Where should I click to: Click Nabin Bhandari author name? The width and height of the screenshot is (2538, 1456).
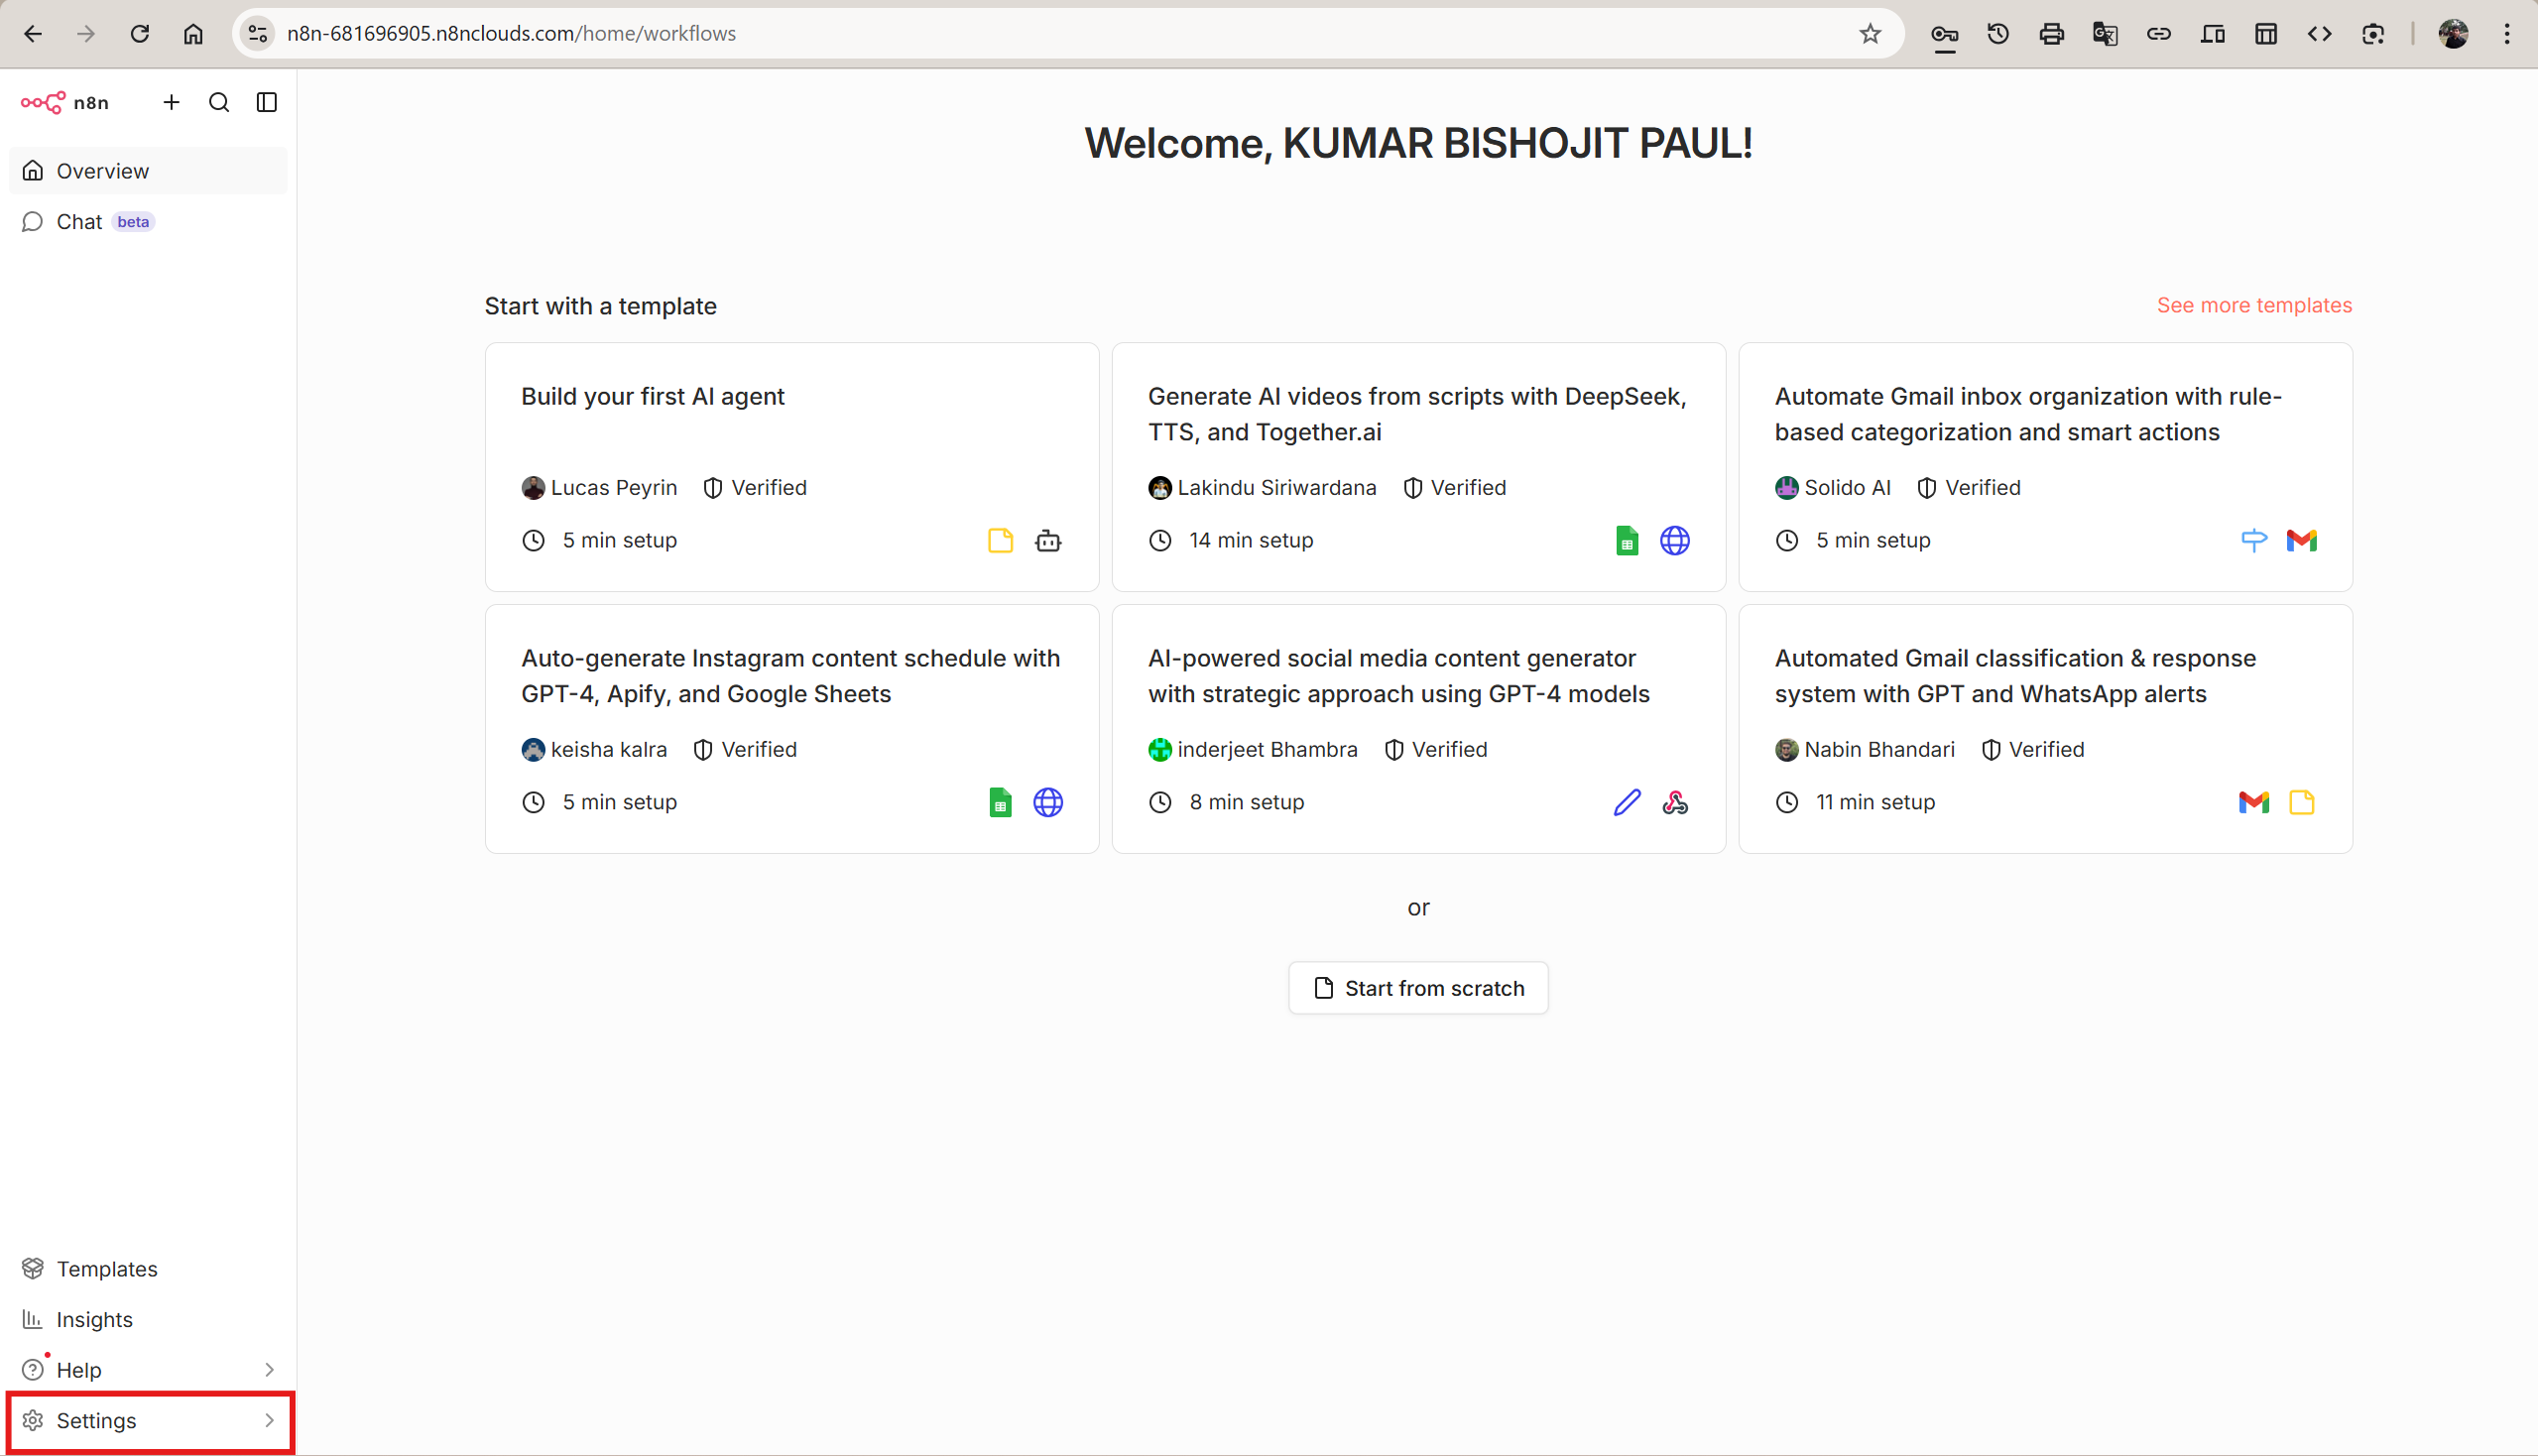coord(1879,750)
